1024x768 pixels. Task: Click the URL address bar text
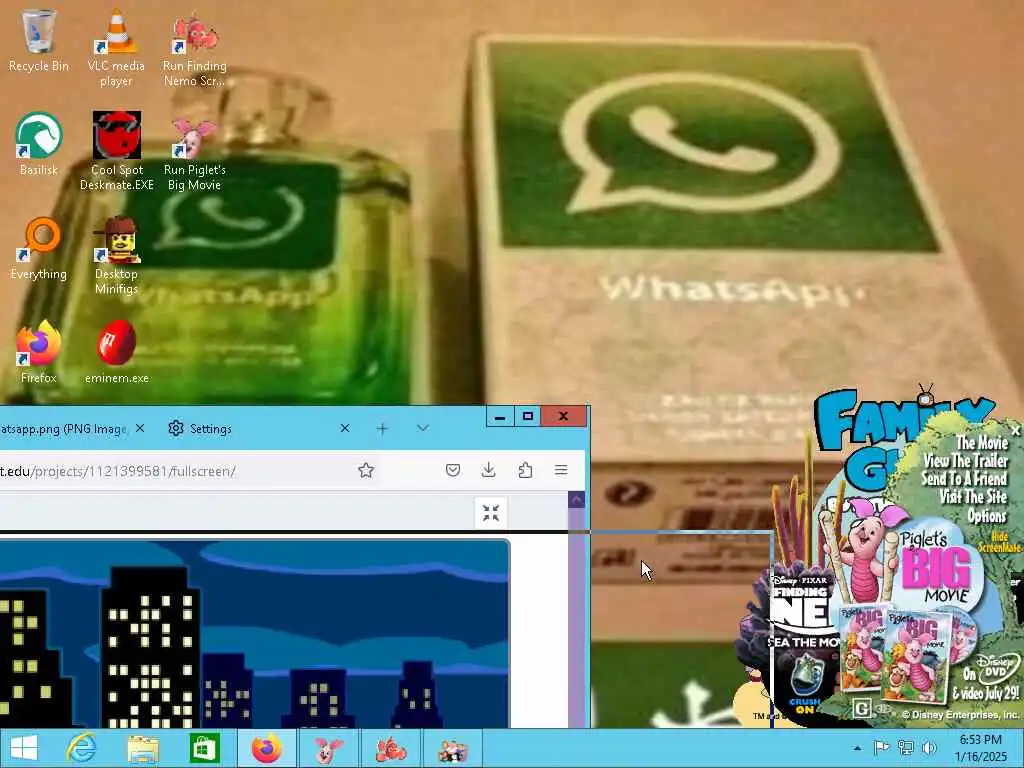pyautogui.click(x=118, y=471)
